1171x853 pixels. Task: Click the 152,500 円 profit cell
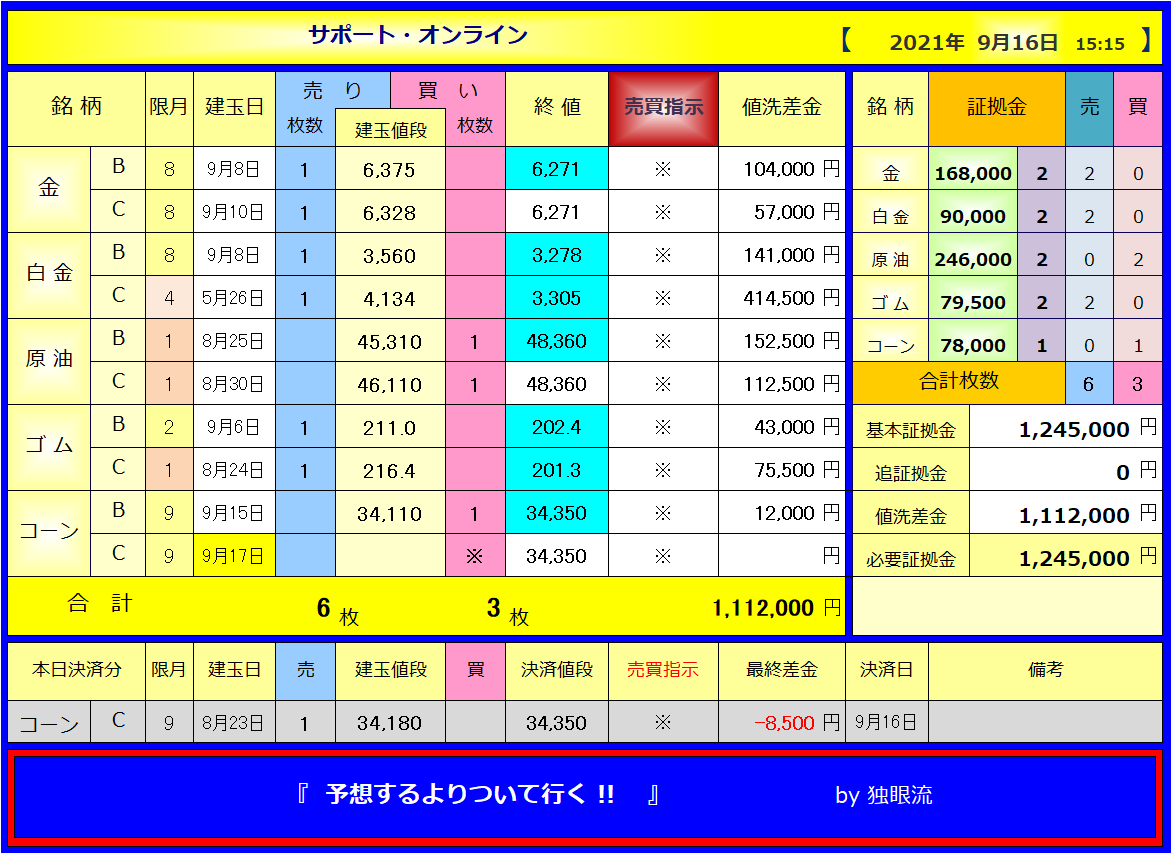click(781, 341)
